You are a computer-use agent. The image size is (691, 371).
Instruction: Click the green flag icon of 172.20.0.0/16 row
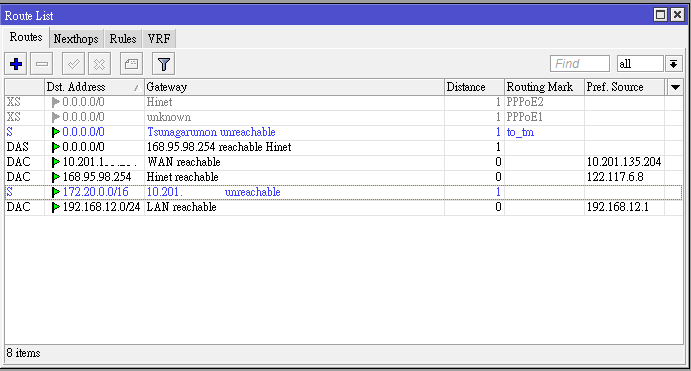click(x=56, y=192)
